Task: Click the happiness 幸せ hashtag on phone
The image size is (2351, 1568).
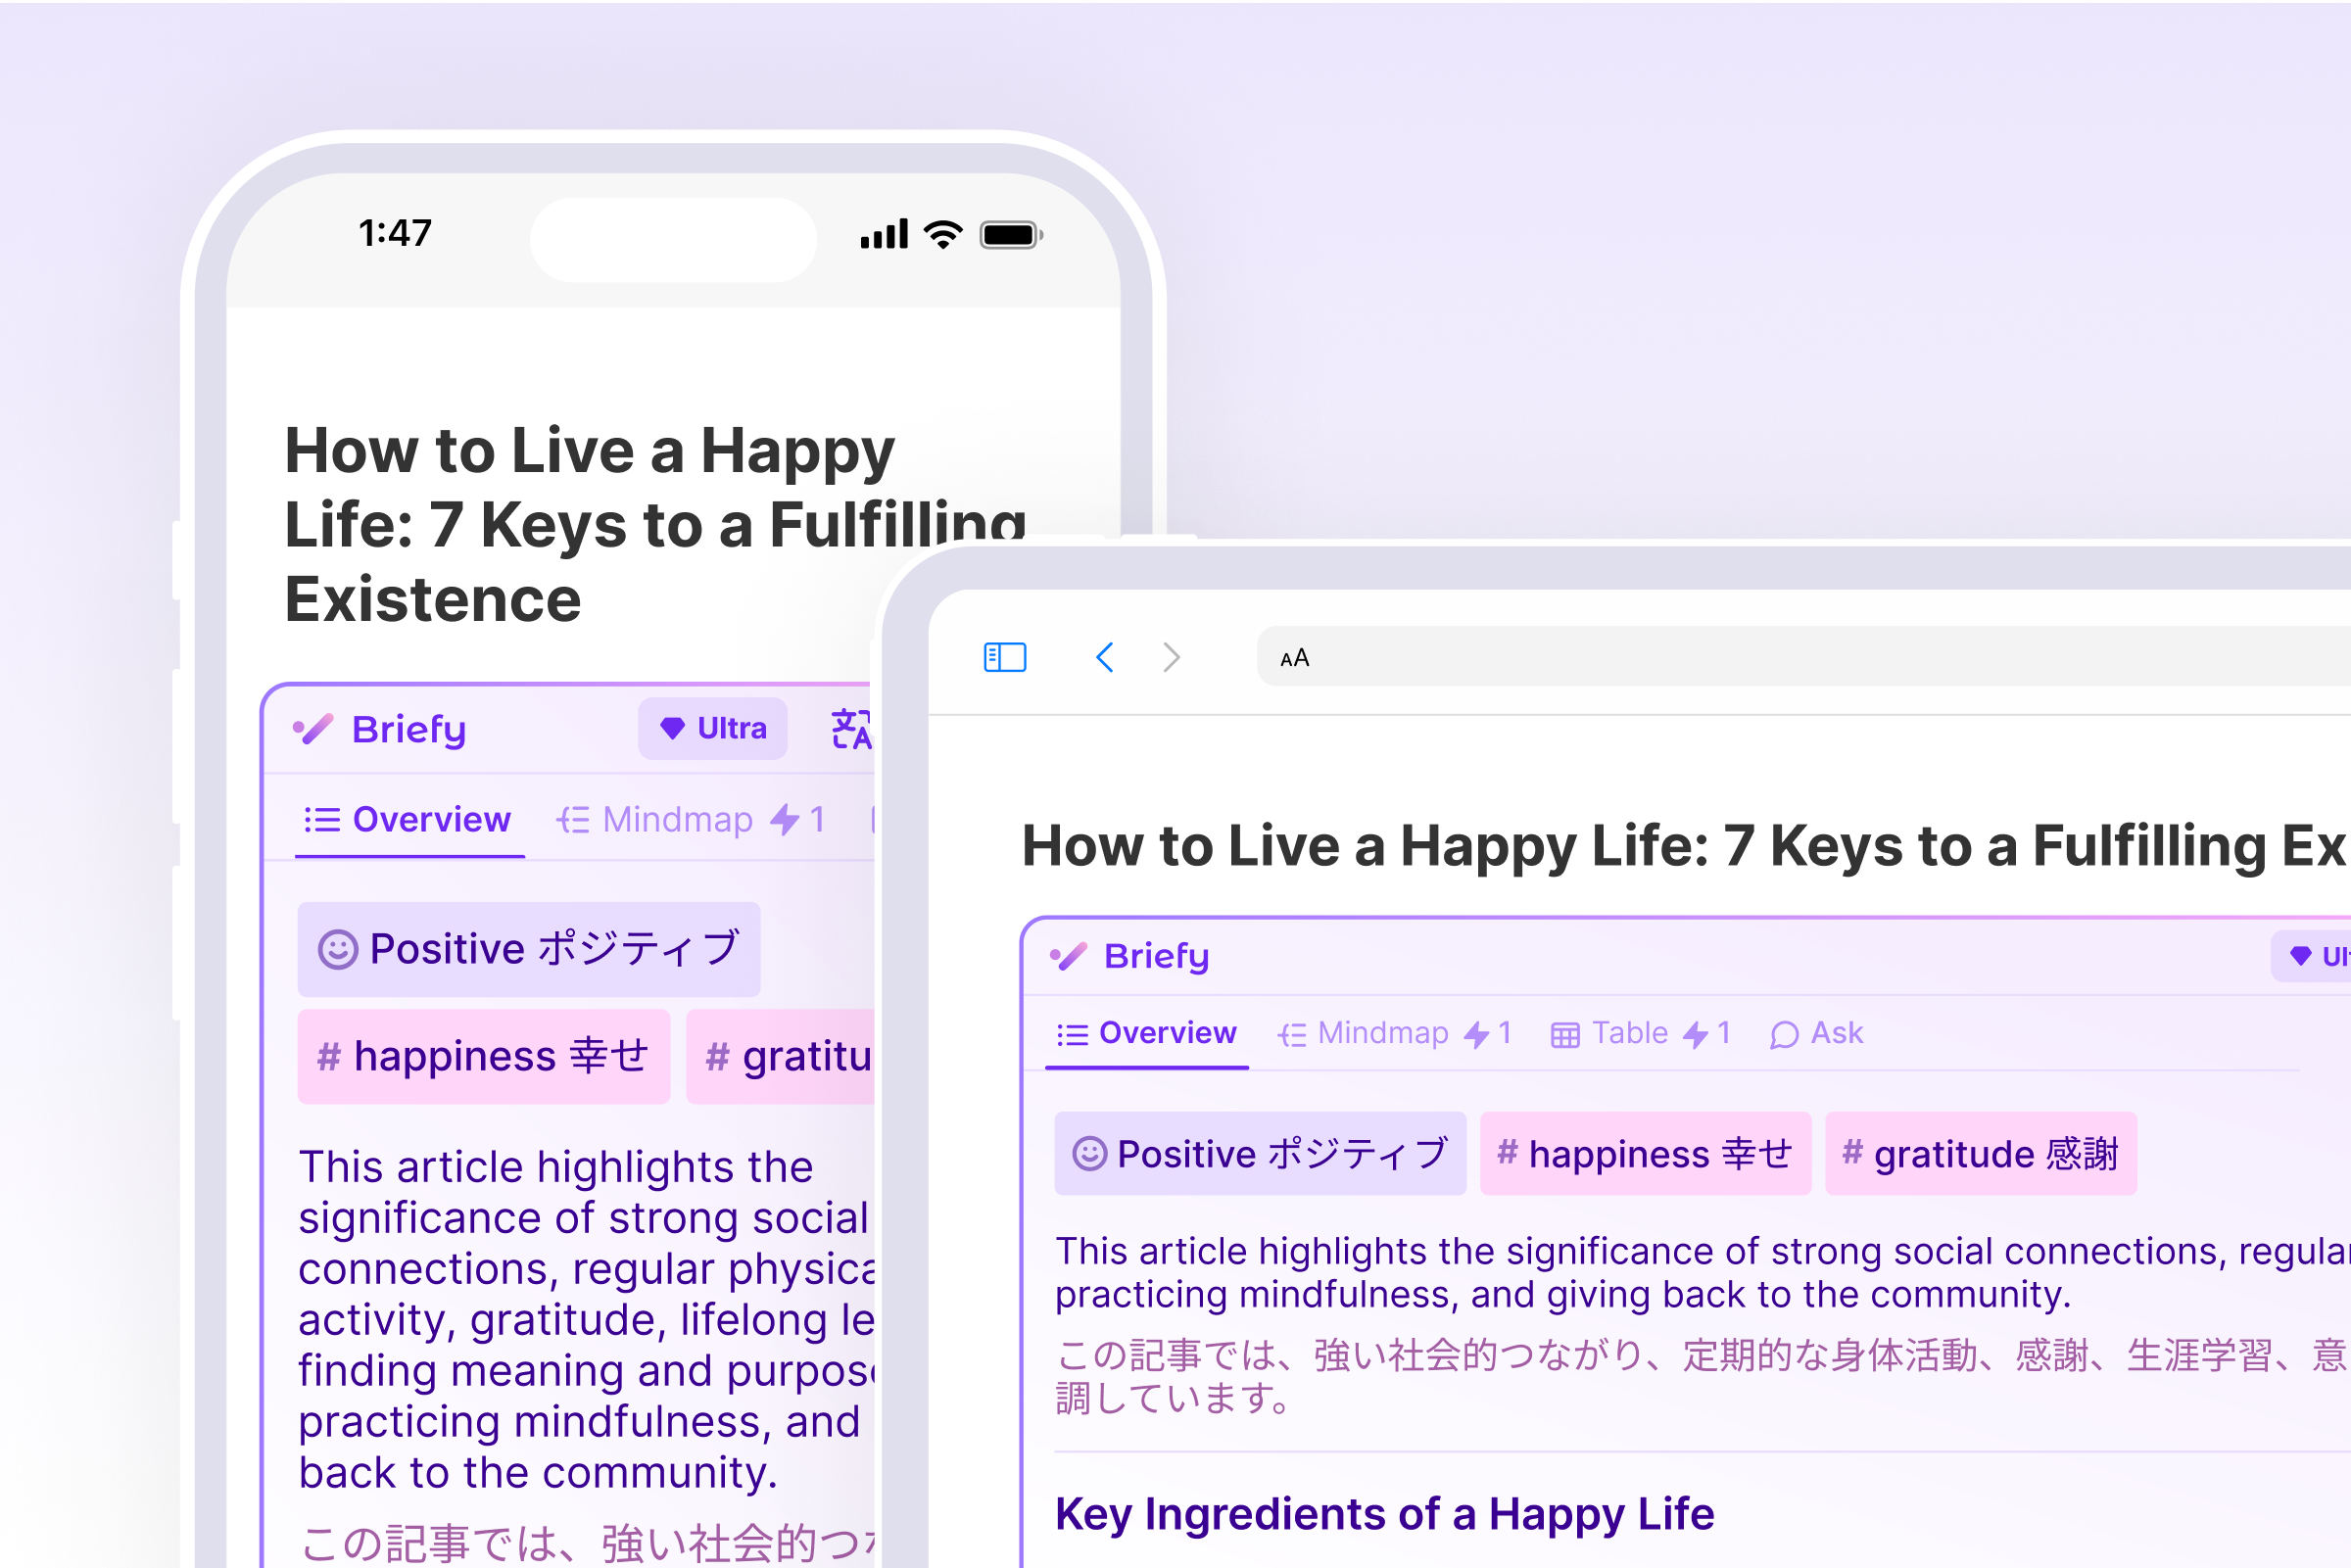Action: 483,1056
